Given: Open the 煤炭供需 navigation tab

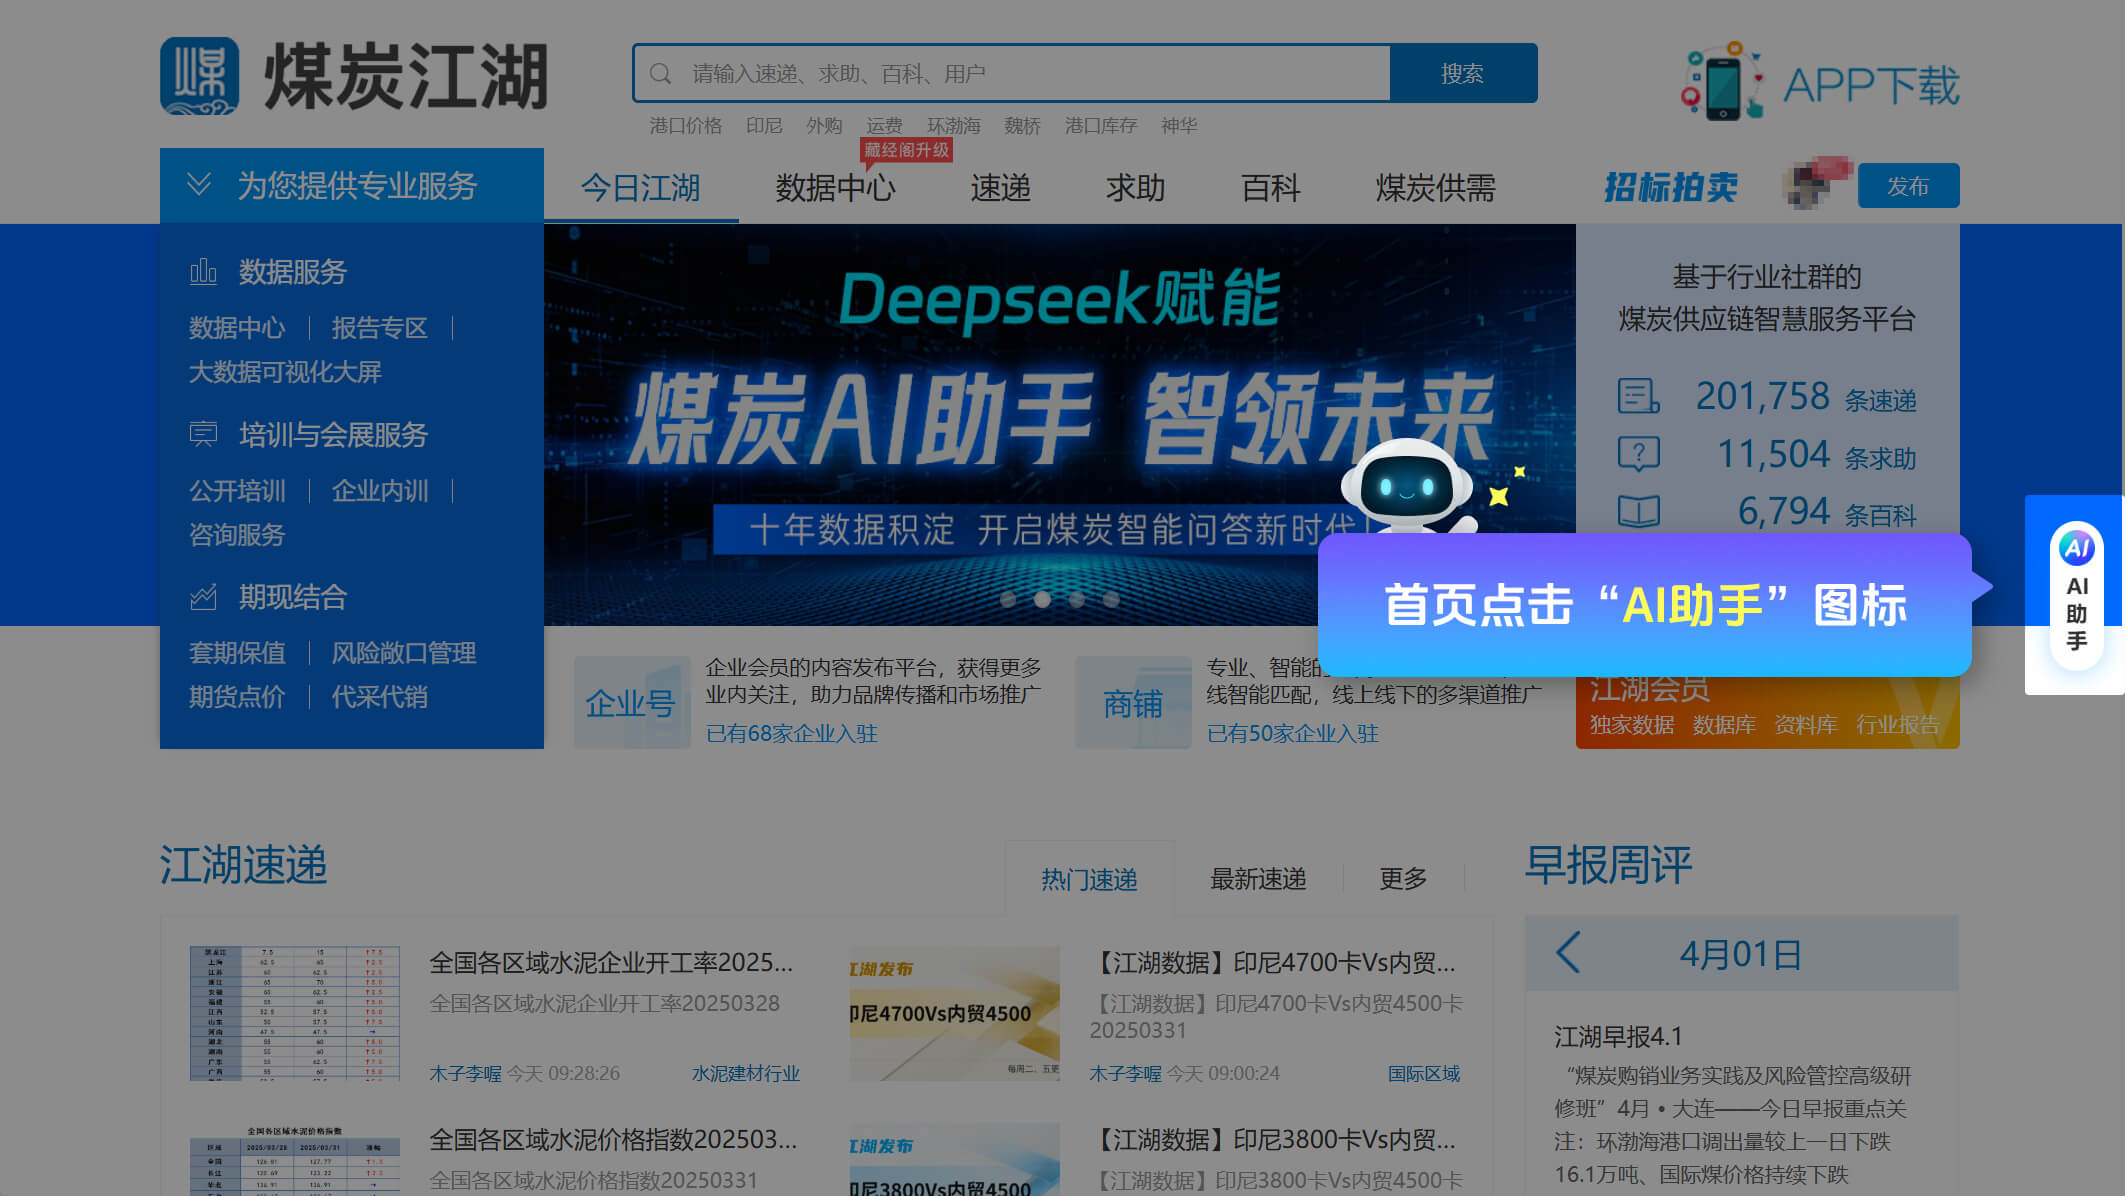Looking at the screenshot, I should (1436, 187).
